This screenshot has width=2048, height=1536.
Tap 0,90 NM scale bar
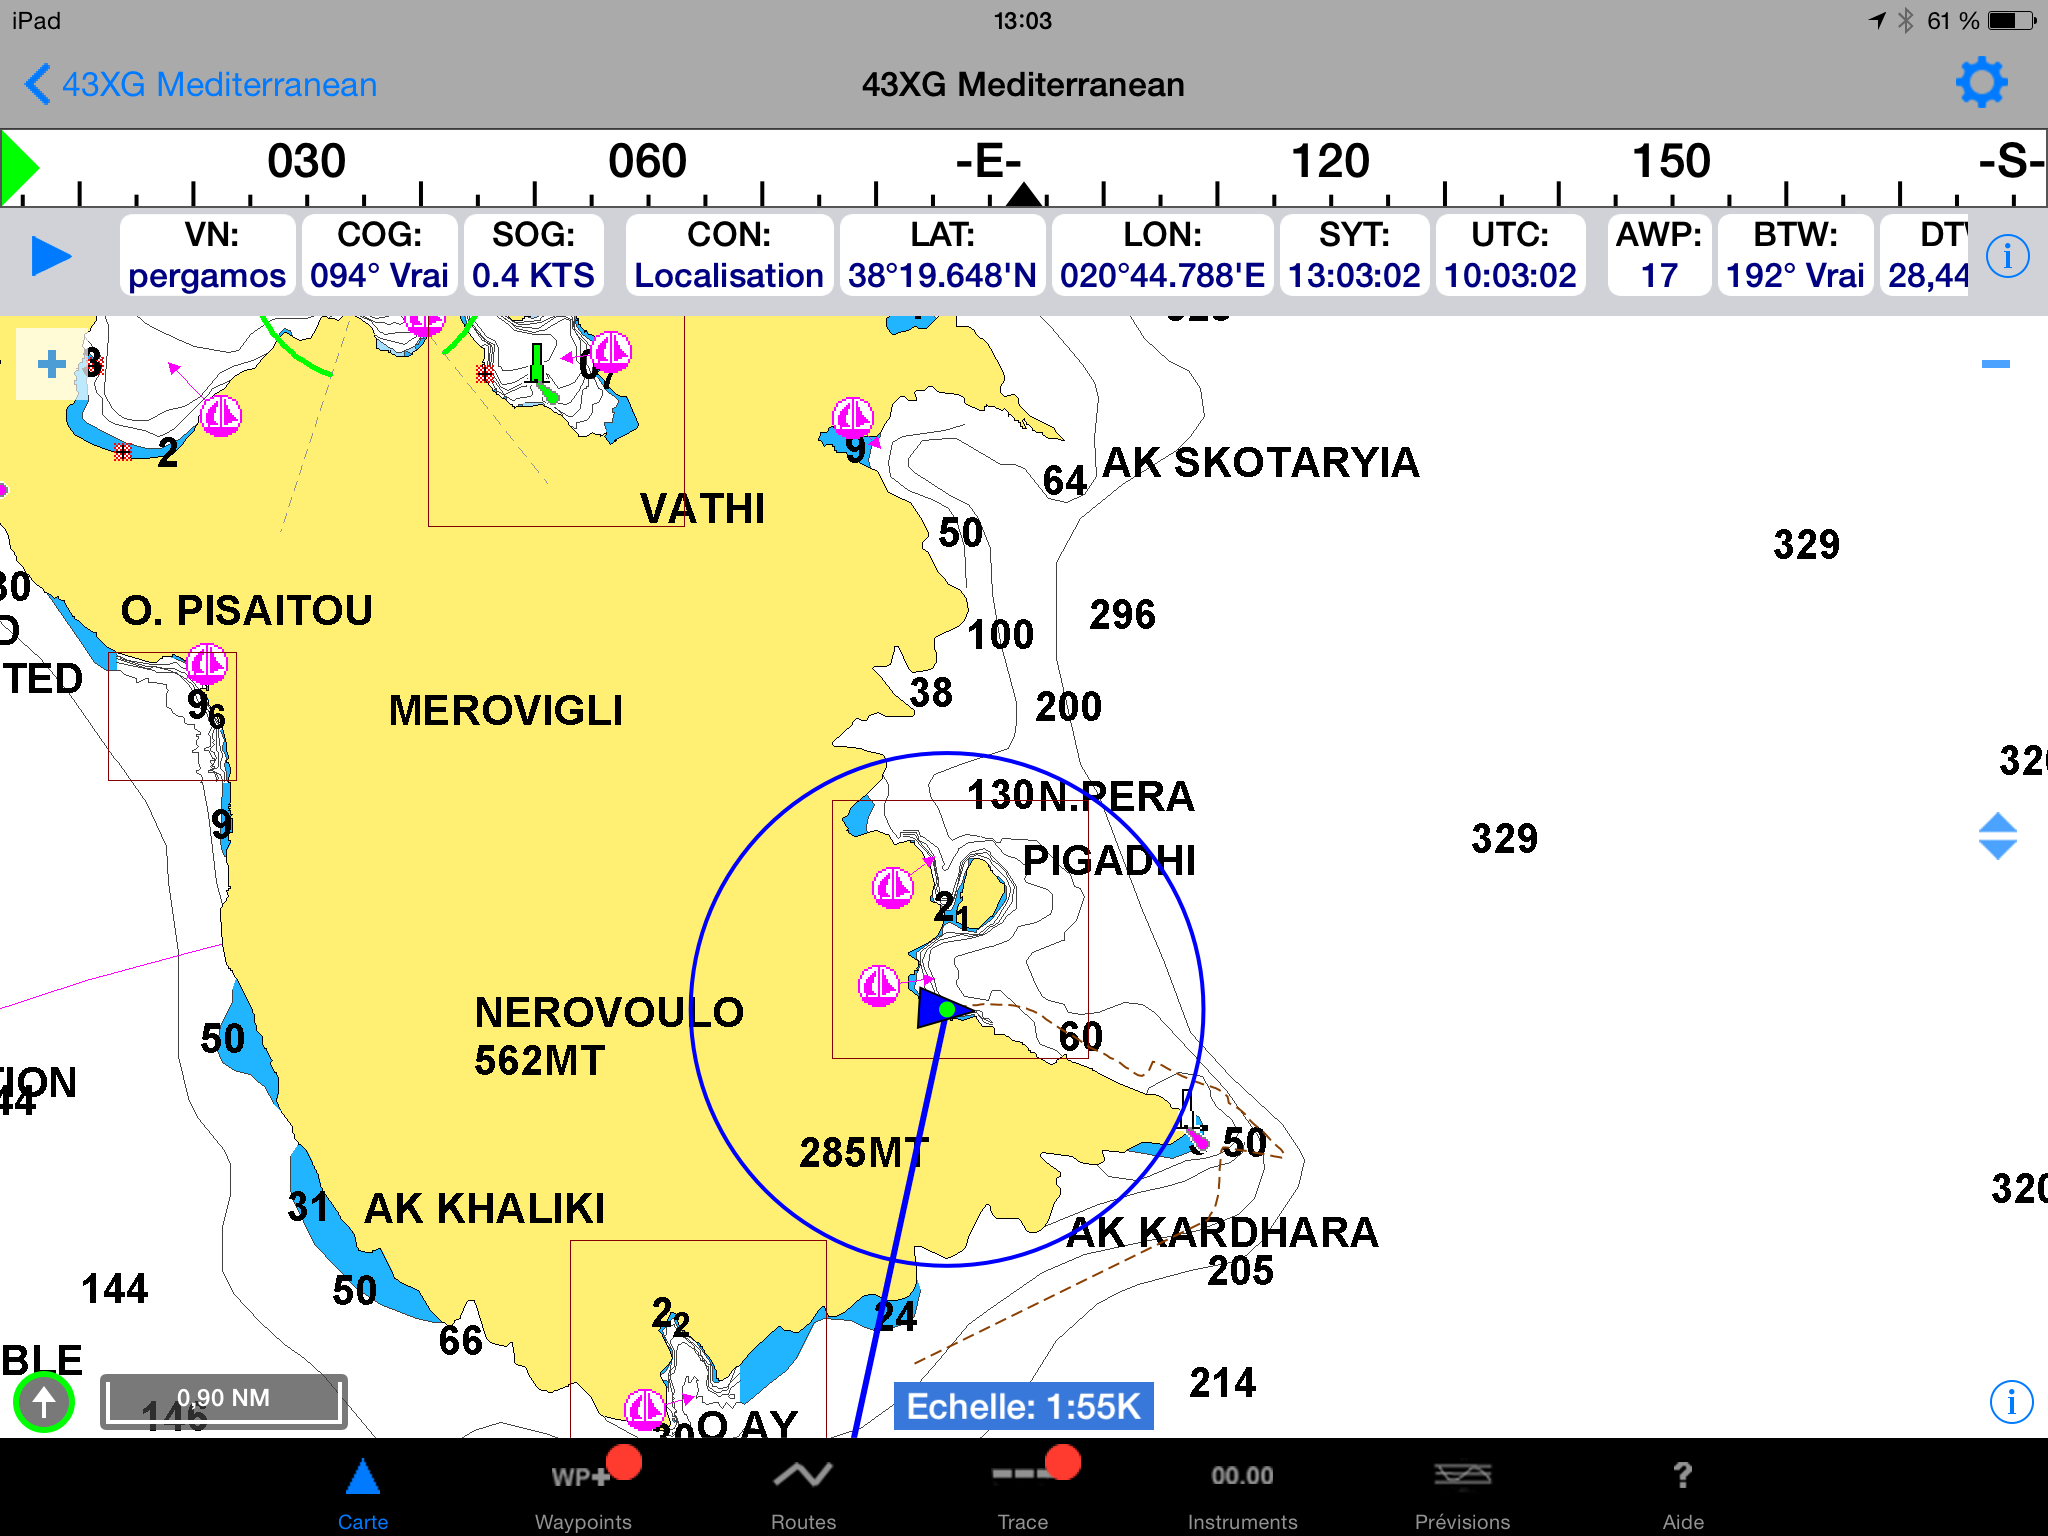click(x=224, y=1400)
